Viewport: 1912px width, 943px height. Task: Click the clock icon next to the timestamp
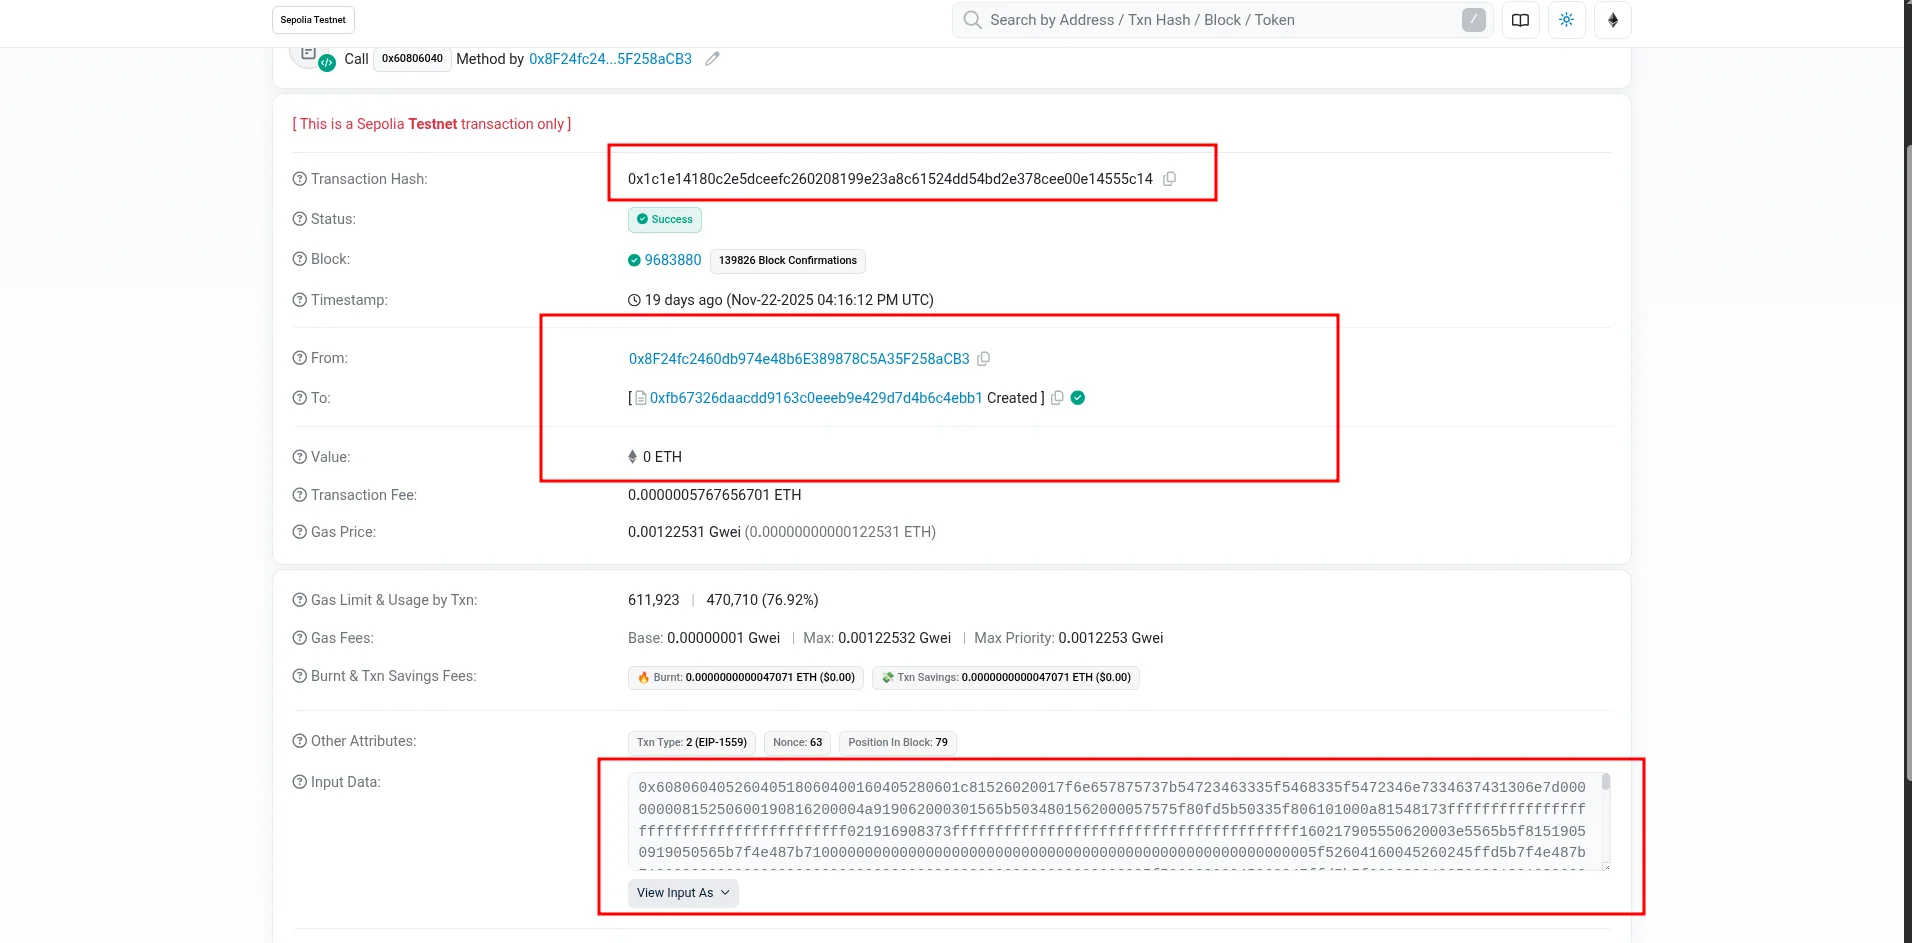point(632,300)
